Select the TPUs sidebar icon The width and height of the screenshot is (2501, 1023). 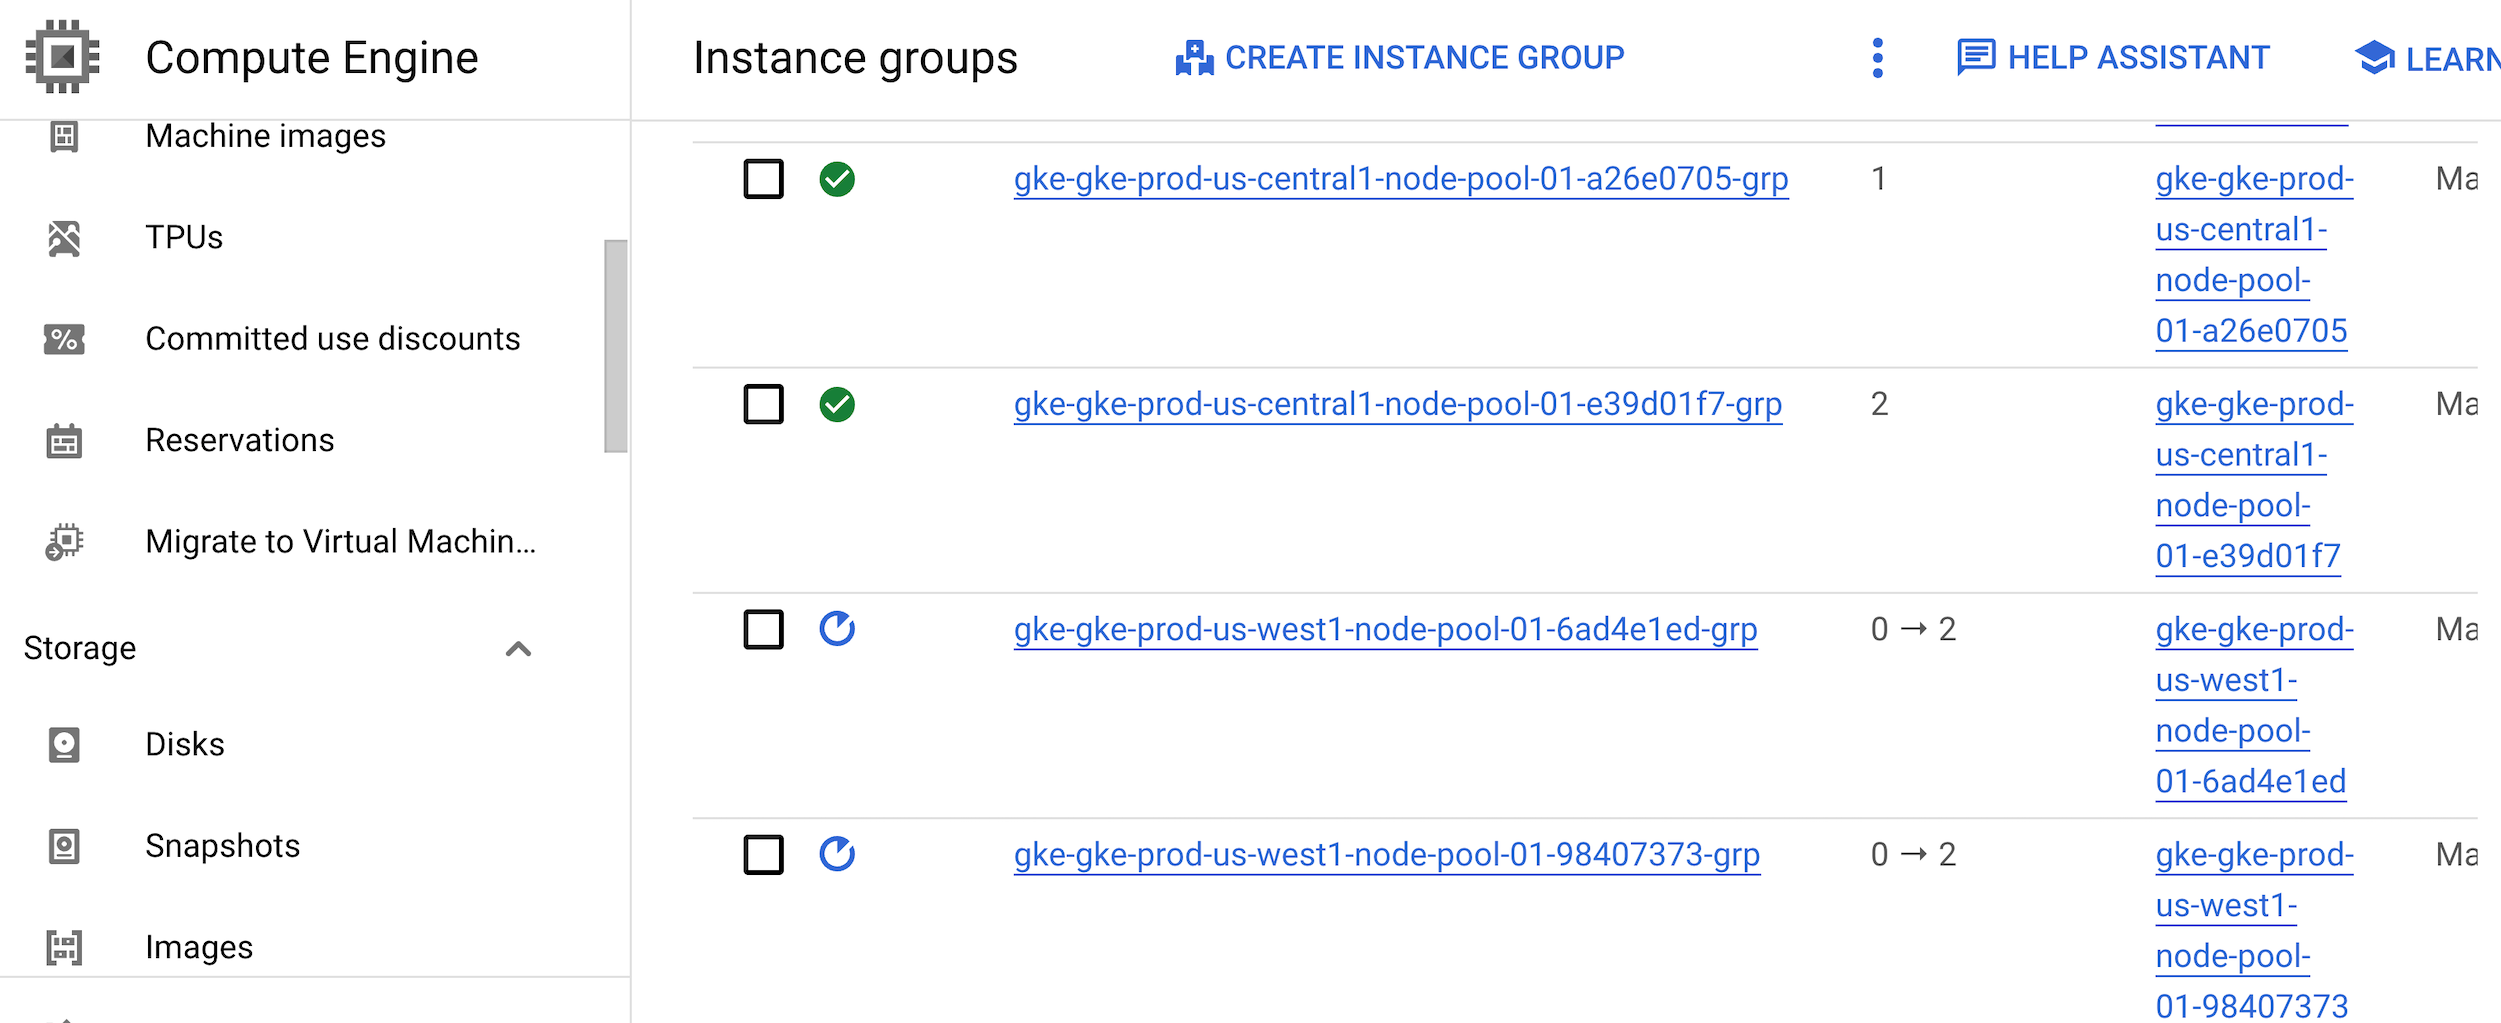click(63, 237)
